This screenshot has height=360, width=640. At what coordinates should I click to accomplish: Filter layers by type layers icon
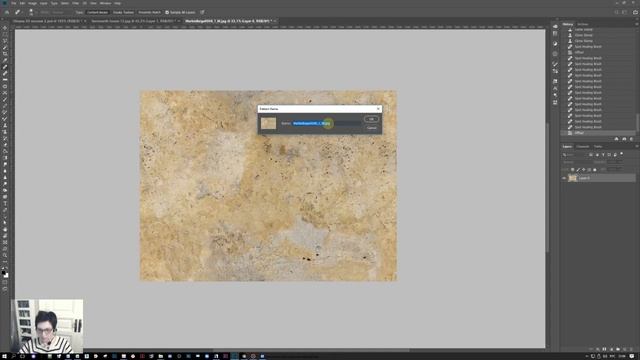(x=603, y=155)
